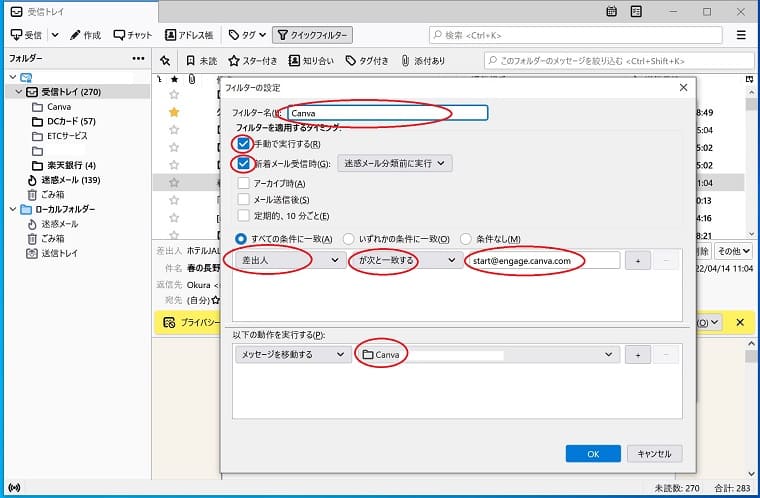The width and height of the screenshot is (760, 498).
Task: Open folder pane options (three dots)
Action: pyautogui.click(x=138, y=58)
